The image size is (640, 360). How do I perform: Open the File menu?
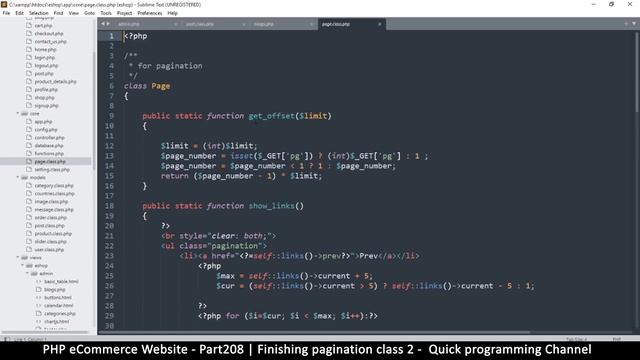coord(6,13)
